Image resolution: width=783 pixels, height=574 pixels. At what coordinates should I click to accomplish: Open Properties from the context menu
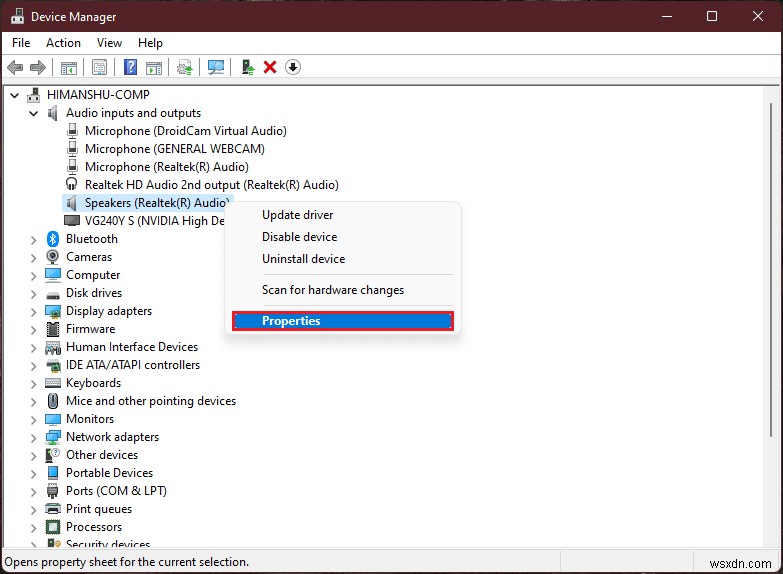[x=343, y=321]
